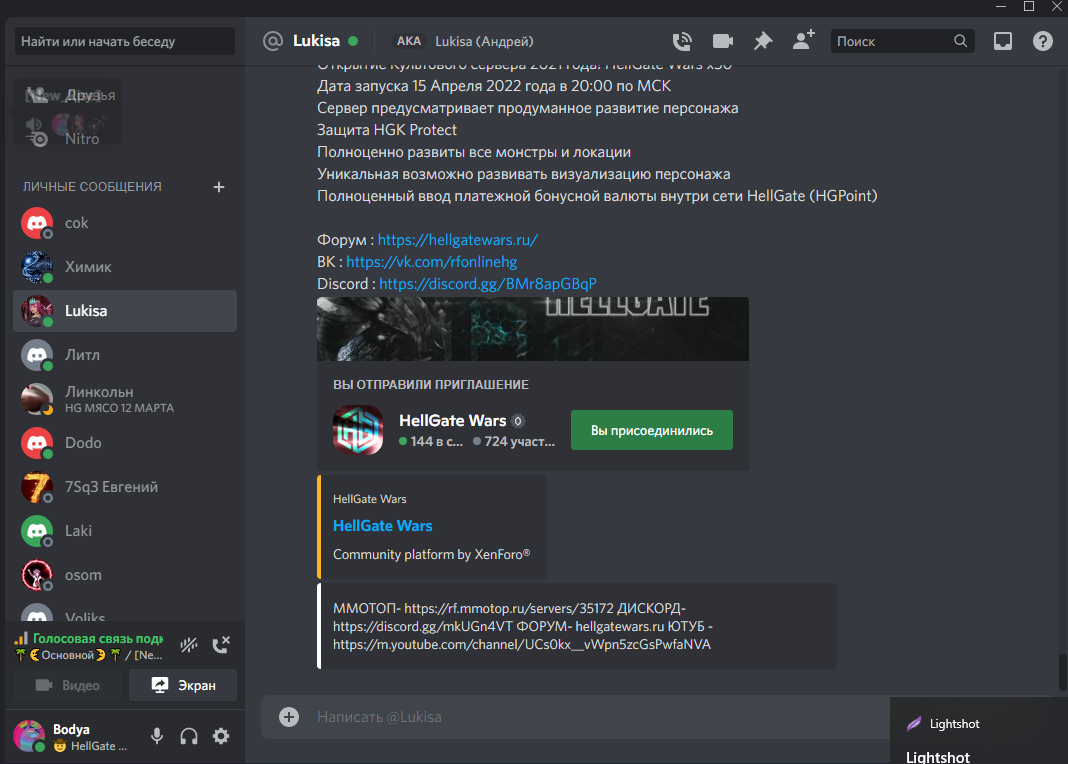Open the Help icon
This screenshot has height=764, width=1068.
point(1042,42)
